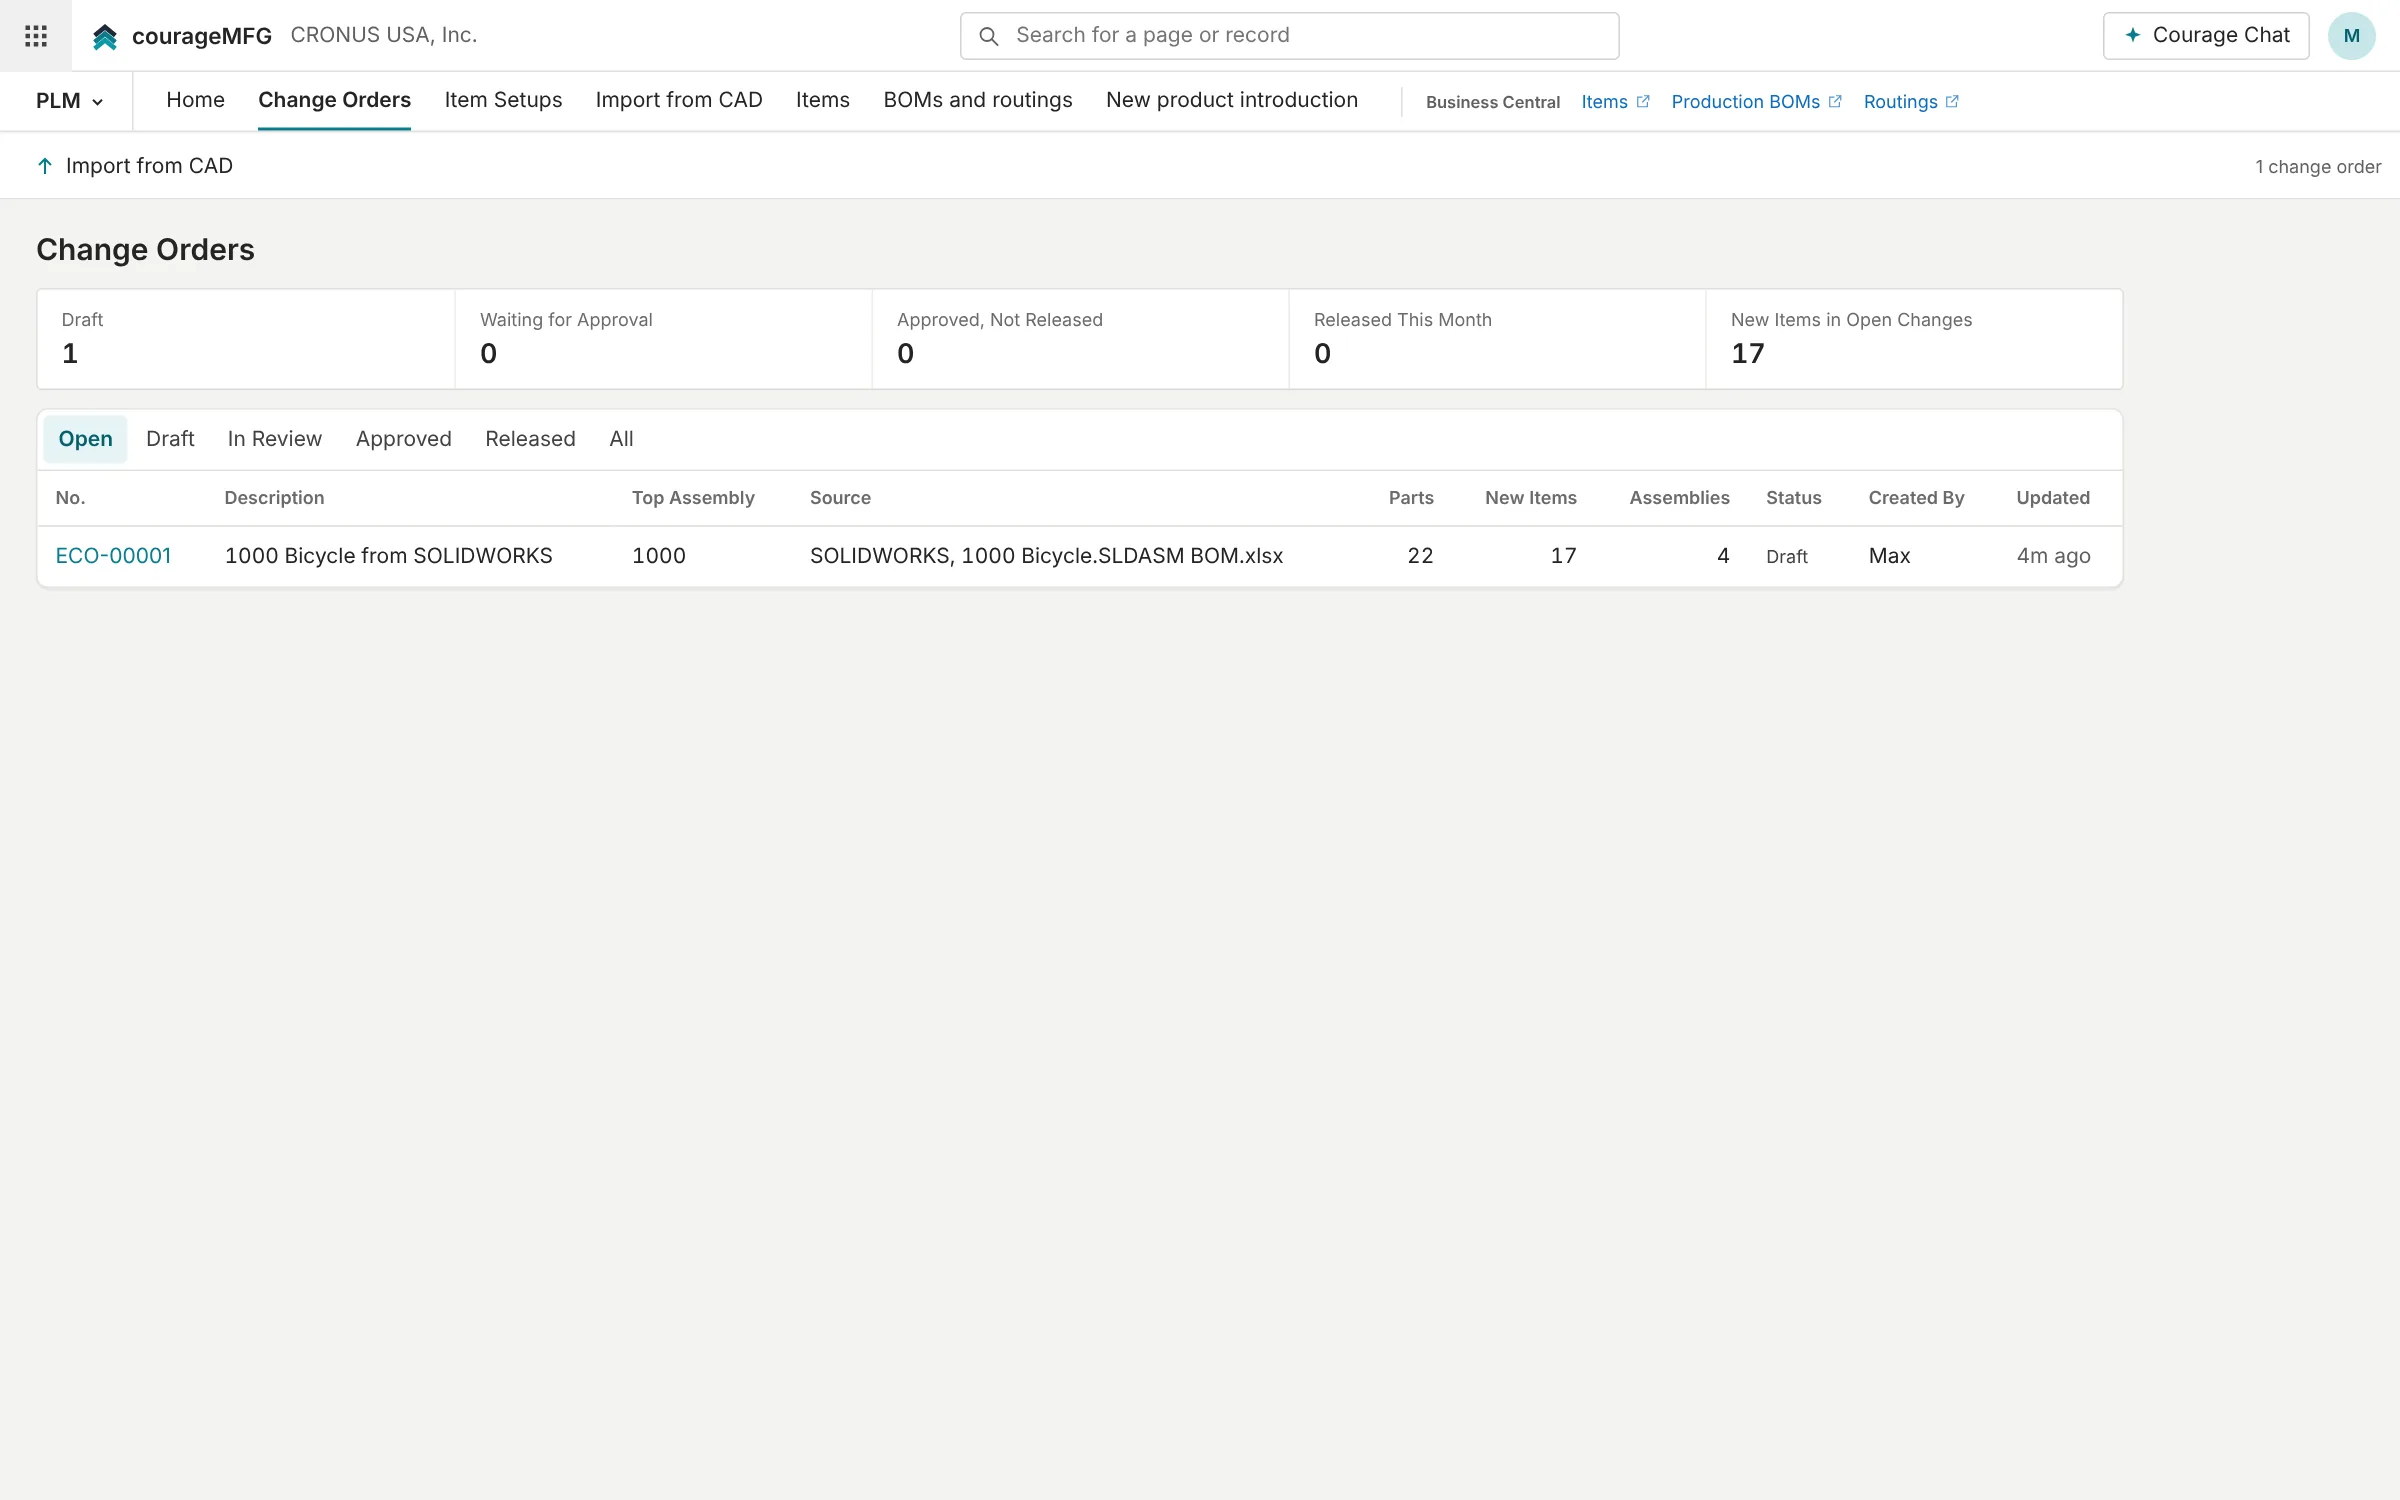2400x1500 pixels.
Task: Click the Draft summary card
Action: [x=246, y=339]
